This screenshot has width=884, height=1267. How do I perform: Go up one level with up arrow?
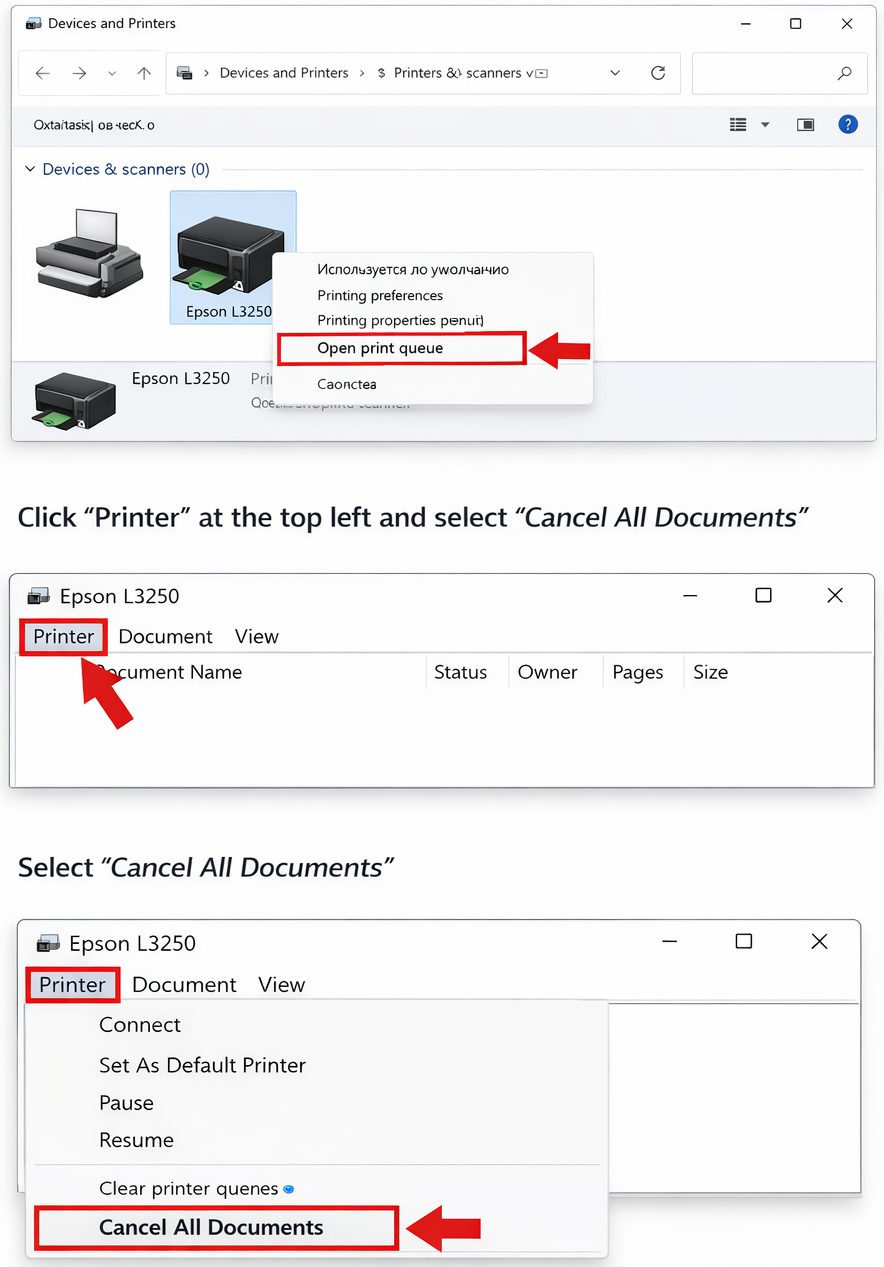[144, 73]
